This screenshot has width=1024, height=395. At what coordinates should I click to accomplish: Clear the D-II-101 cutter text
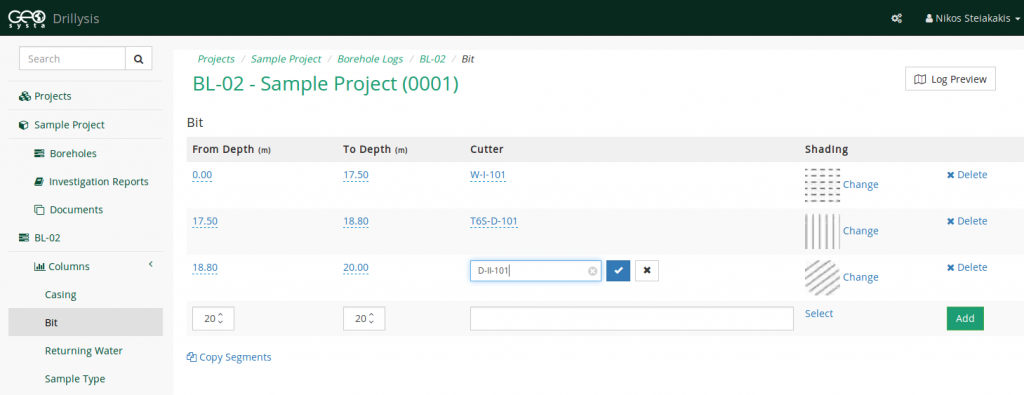[x=592, y=271]
